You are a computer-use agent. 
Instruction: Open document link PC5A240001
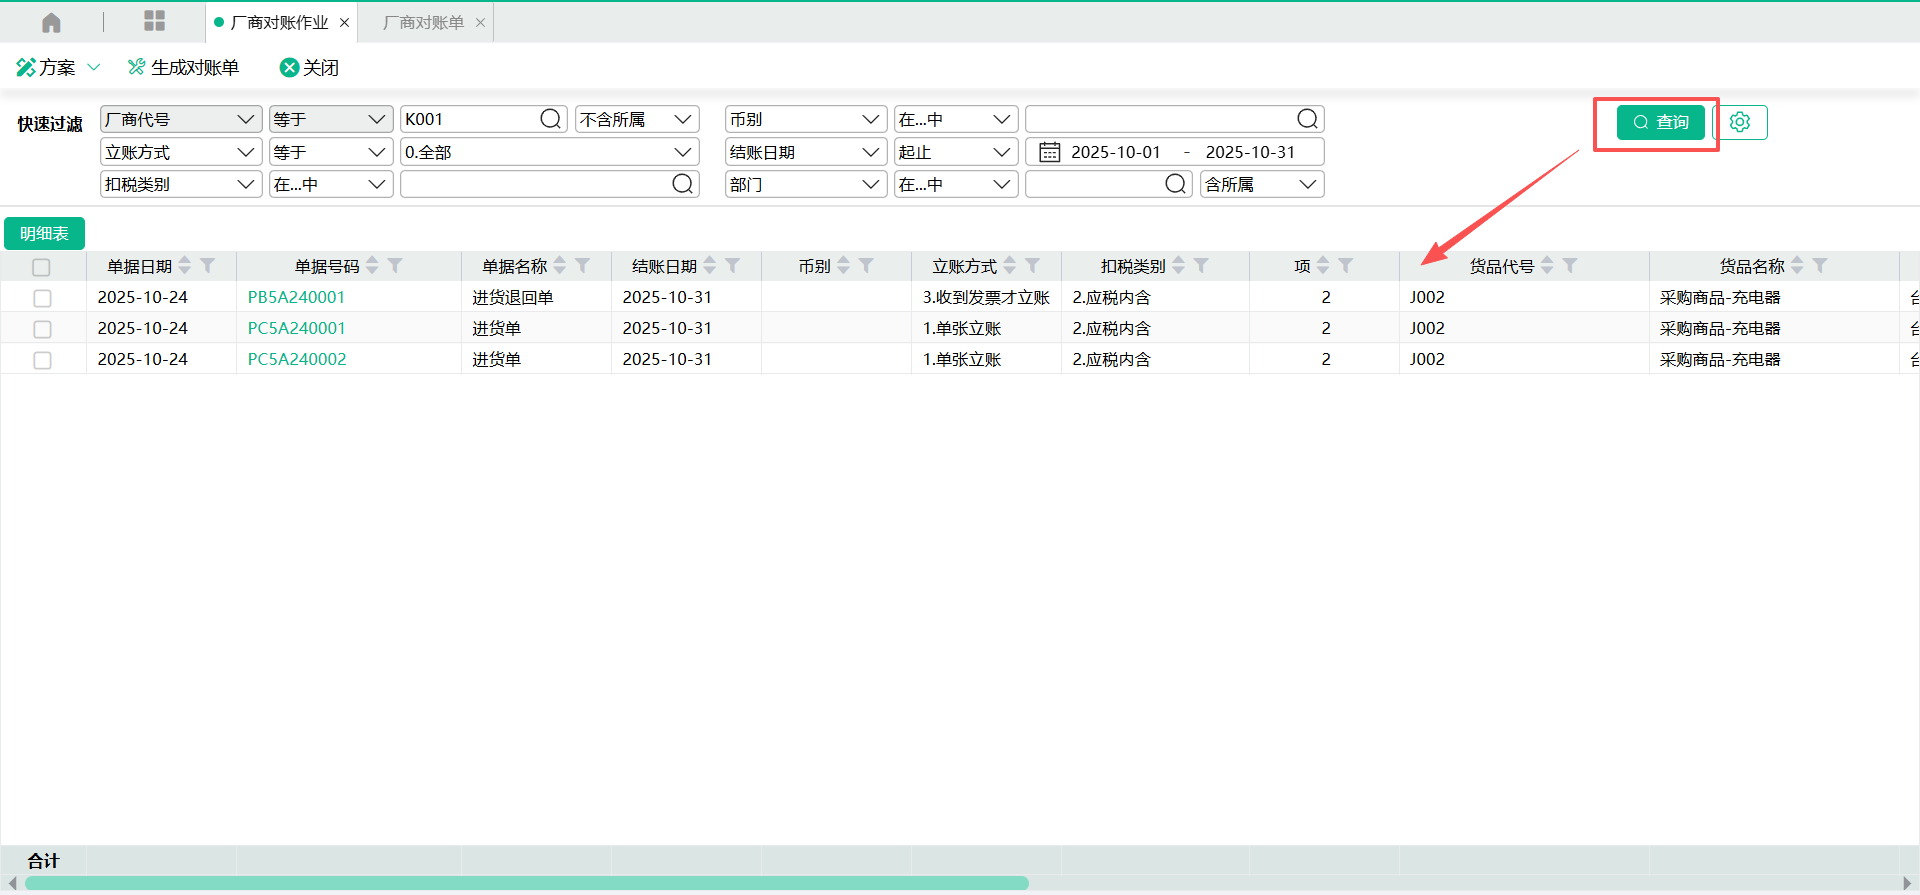click(x=296, y=328)
